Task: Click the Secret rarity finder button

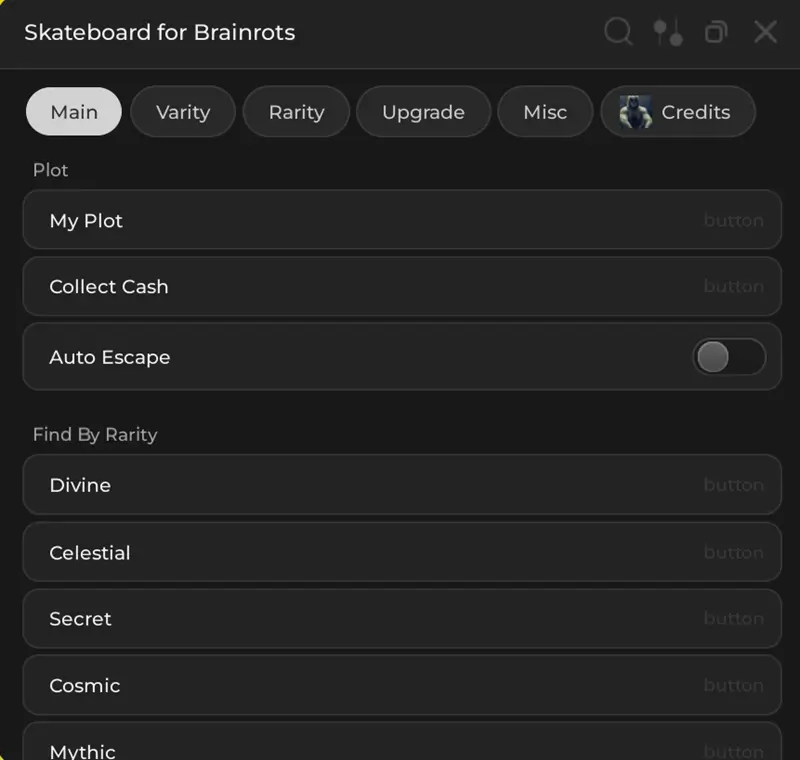Action: tap(400, 618)
